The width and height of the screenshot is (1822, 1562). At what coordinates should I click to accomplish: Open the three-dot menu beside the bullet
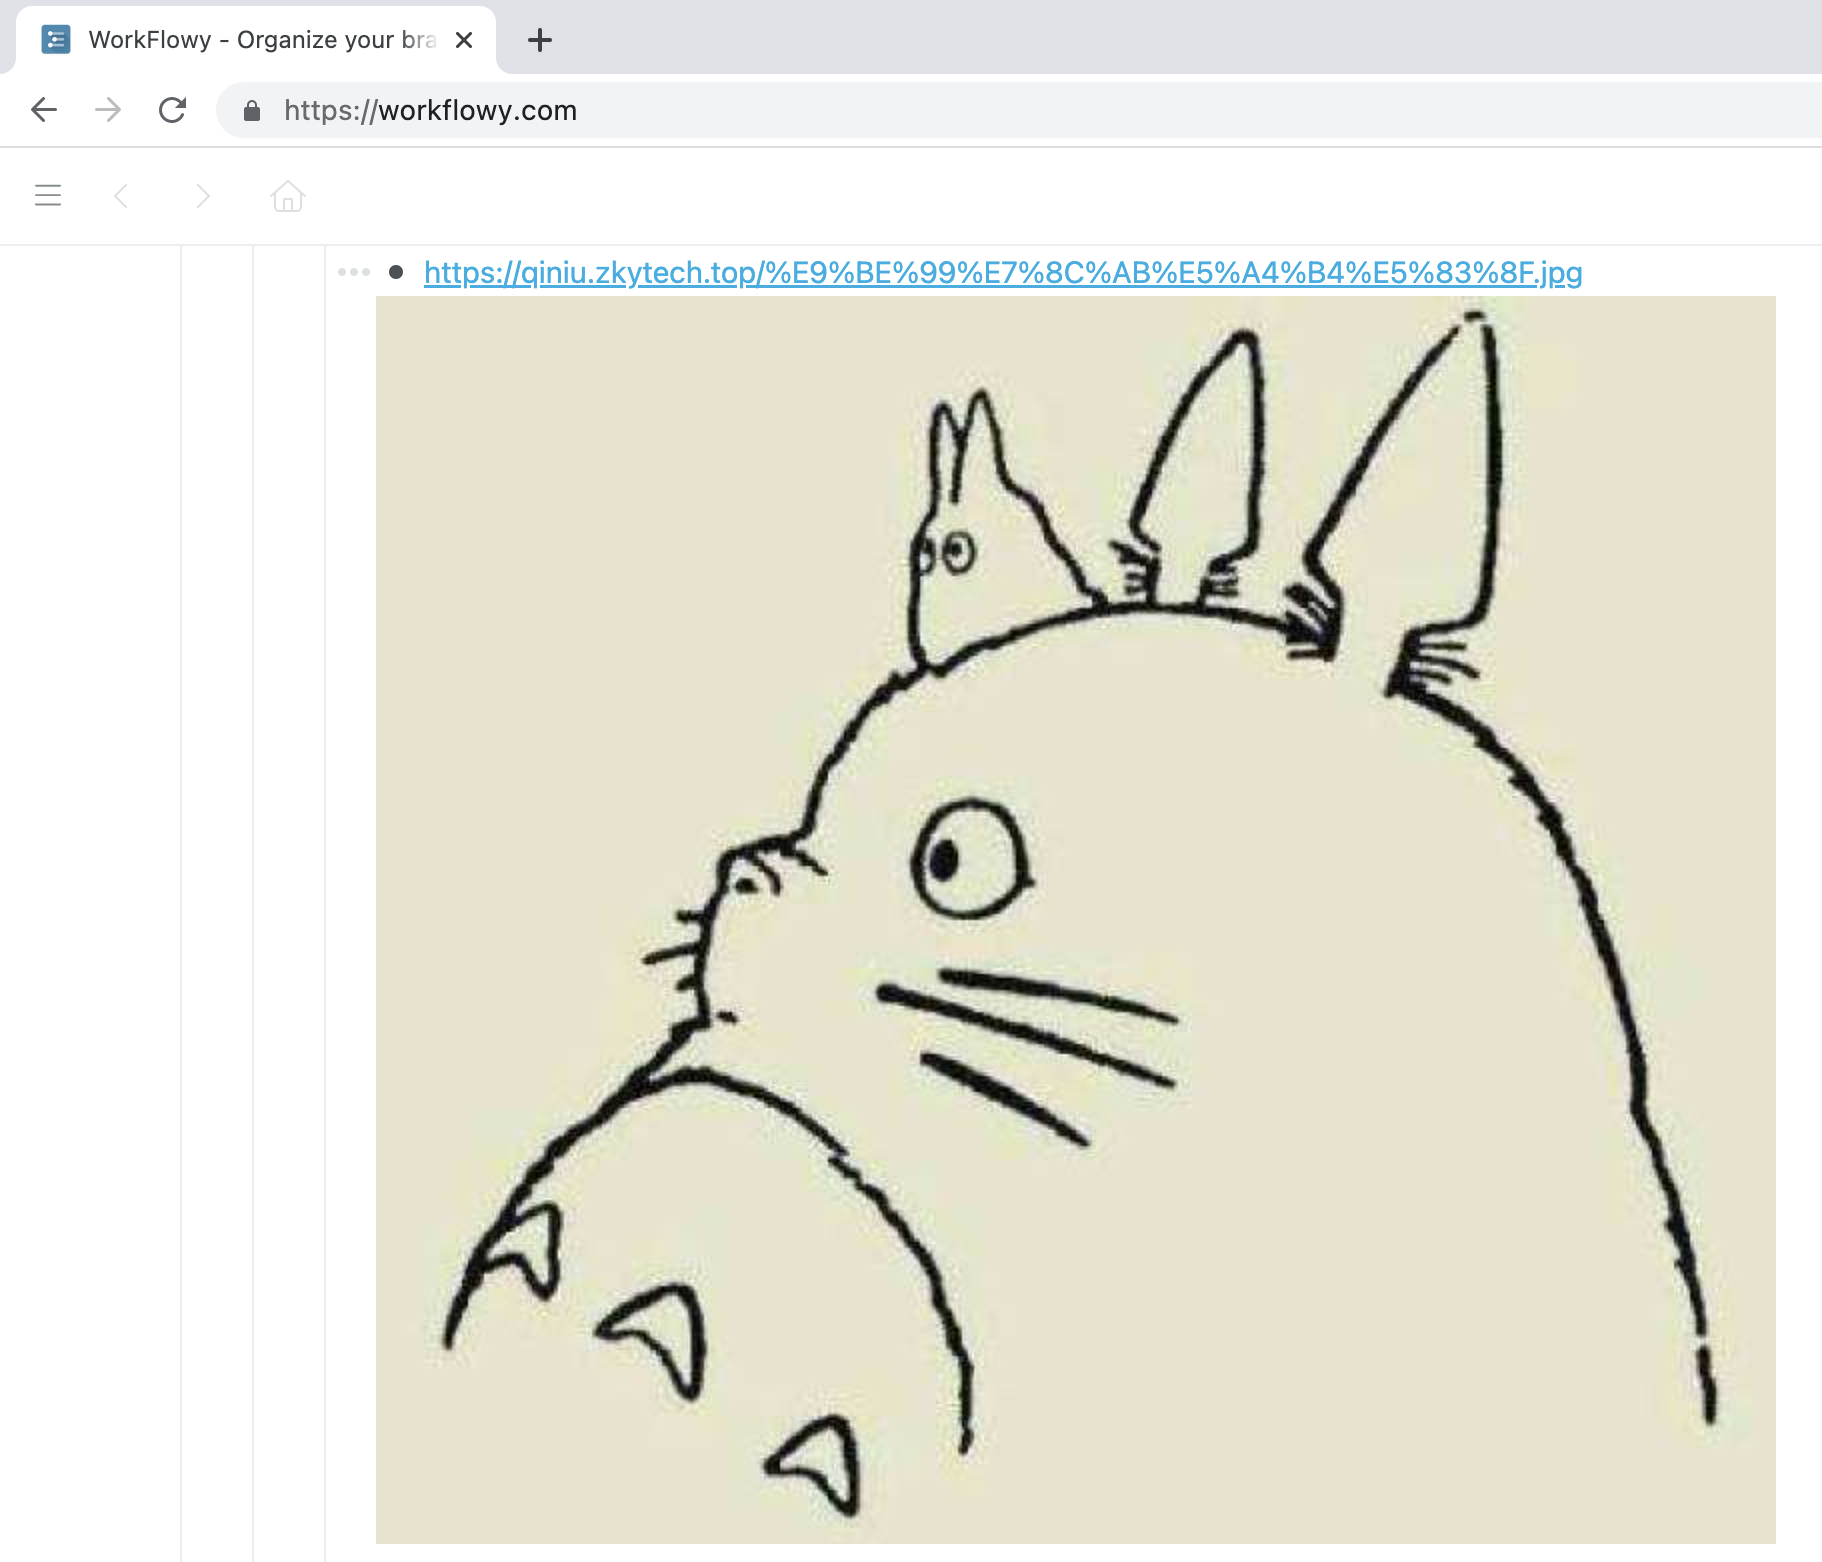[x=354, y=272]
